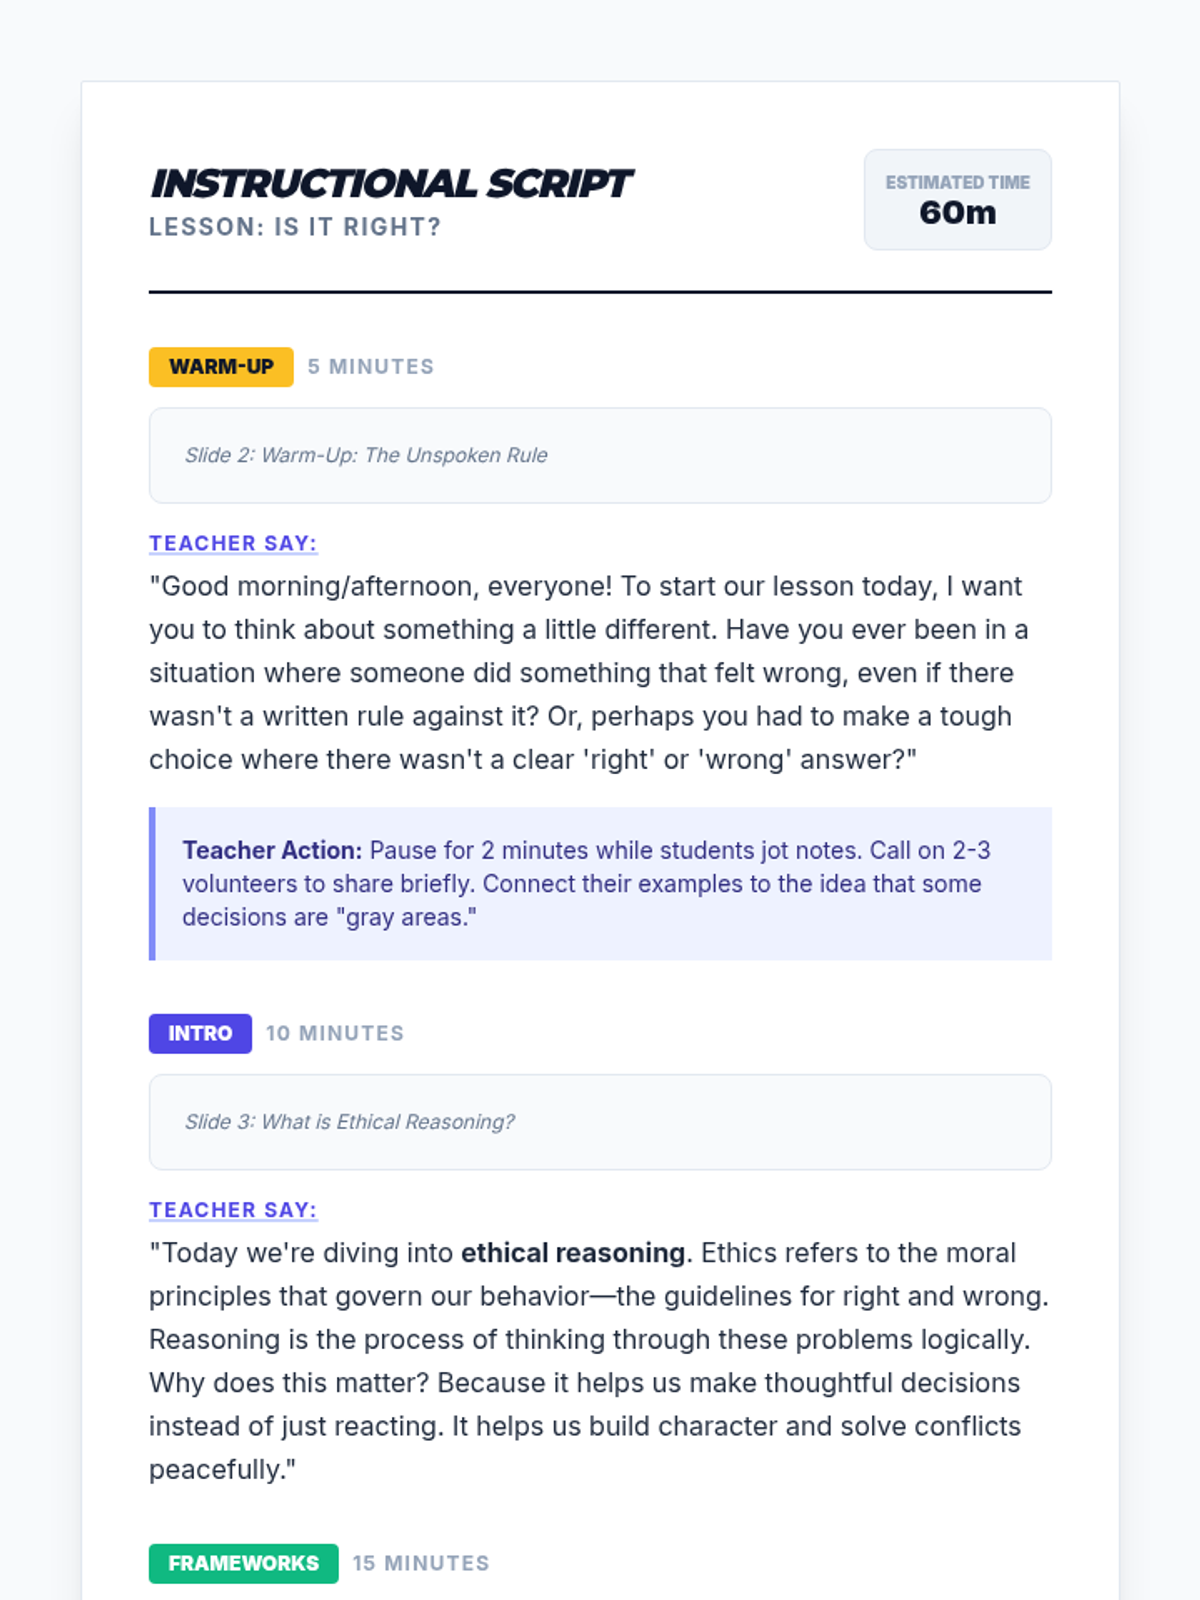Click first TEACHER SAY underlined link

pos(233,543)
